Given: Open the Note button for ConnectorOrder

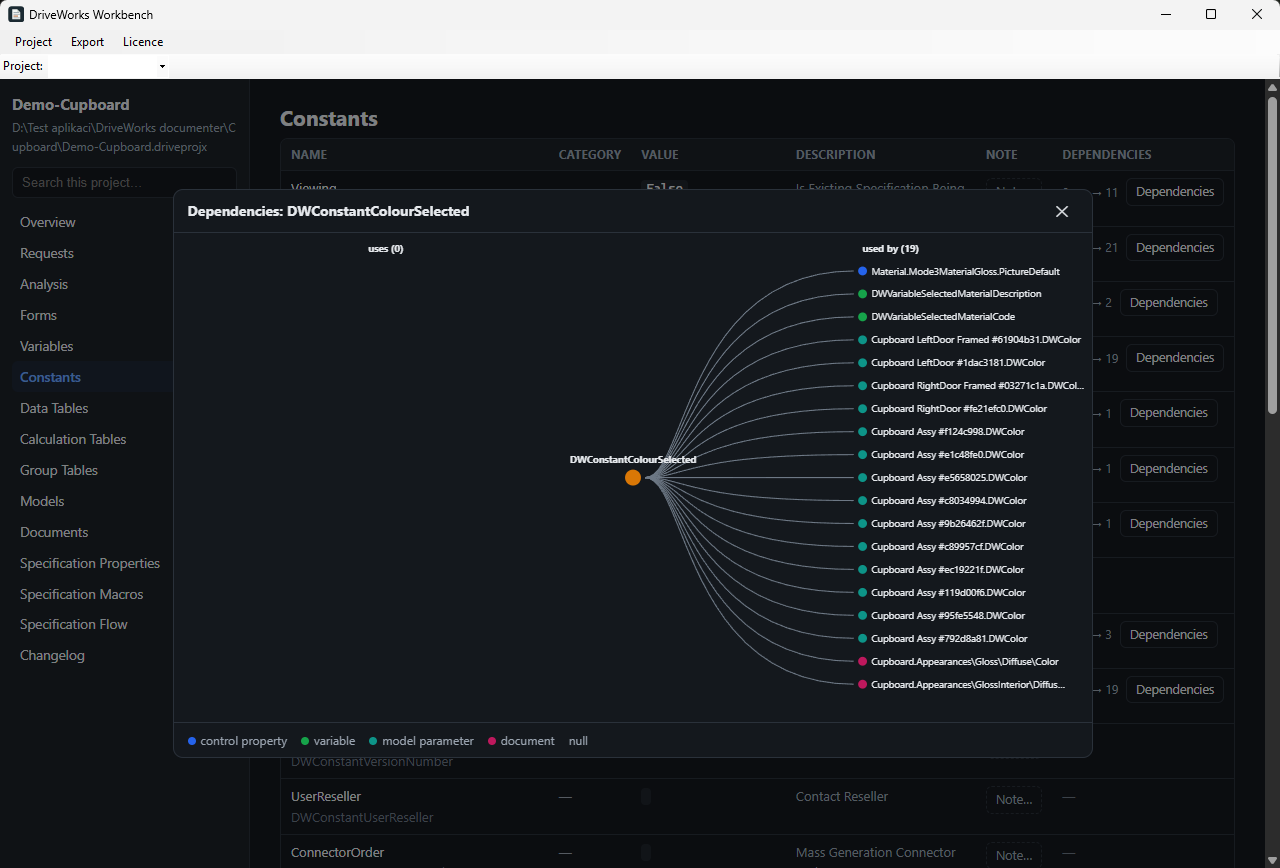Looking at the screenshot, I should click(1014, 856).
